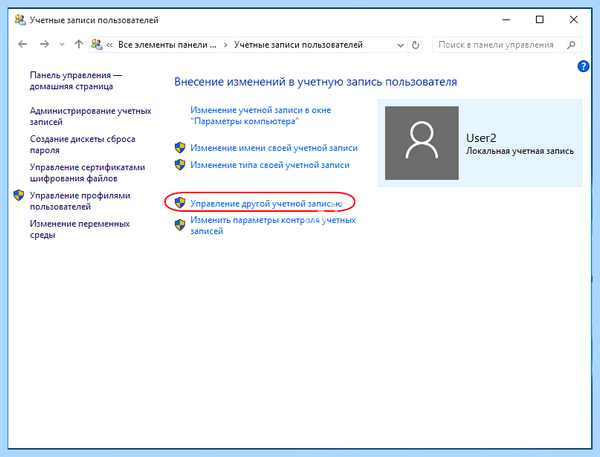Open Управление сертификатами шифрования файлов
This screenshot has height=457, width=600.
[87, 173]
